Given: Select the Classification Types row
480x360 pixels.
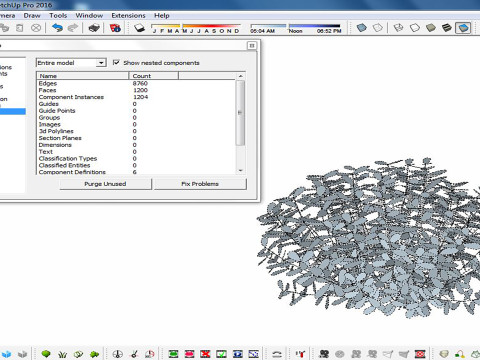Looking at the screenshot, I should tap(136, 158).
